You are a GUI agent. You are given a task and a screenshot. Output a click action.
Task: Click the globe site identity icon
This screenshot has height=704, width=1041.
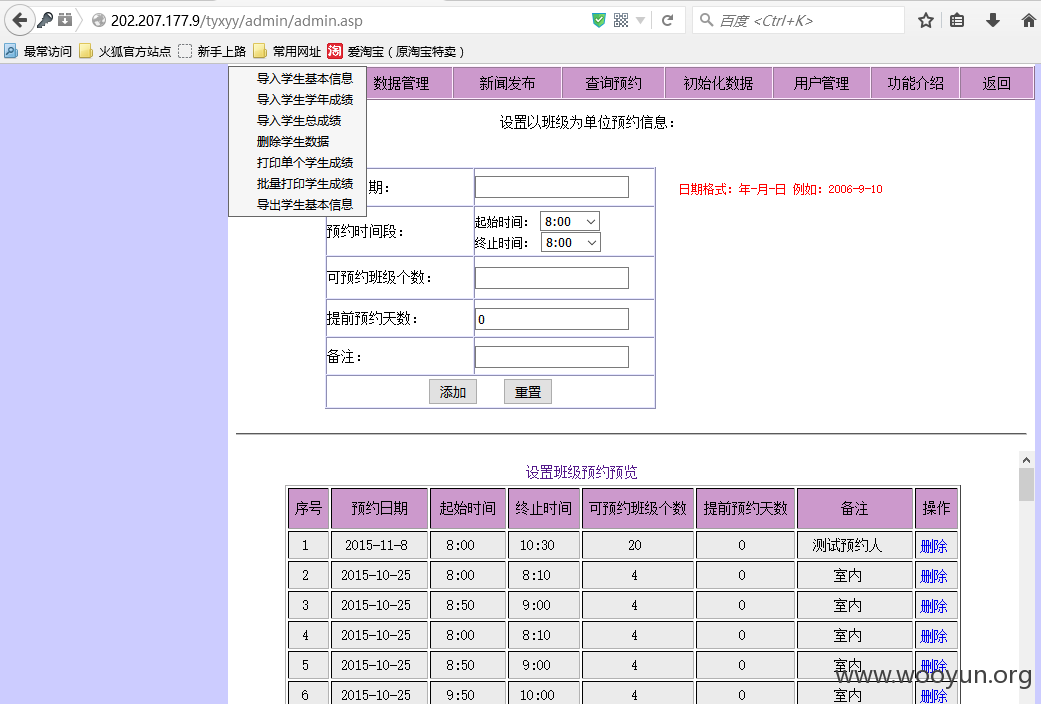99,21
